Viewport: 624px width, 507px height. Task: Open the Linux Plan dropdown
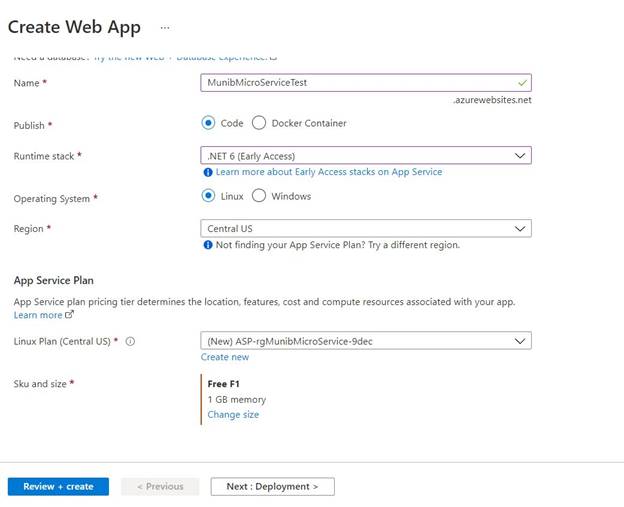point(366,341)
